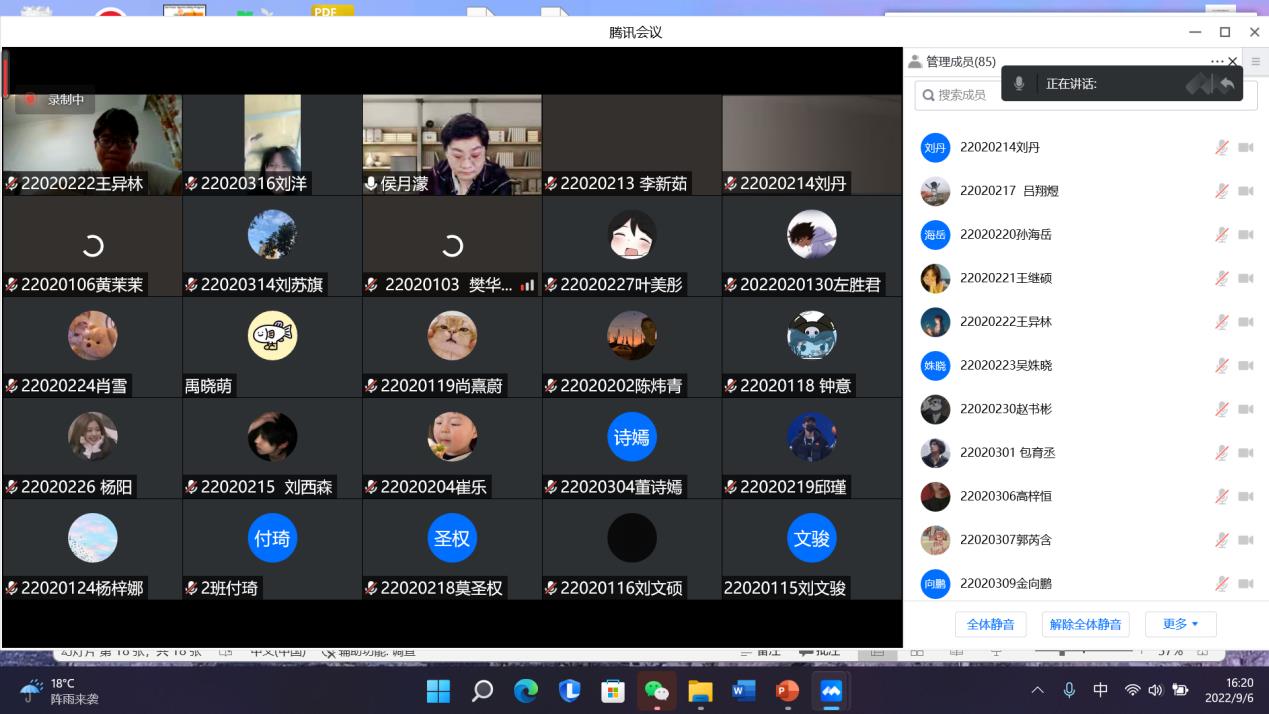Select the 22020202陈炜青 video tile
The width and height of the screenshot is (1269, 714).
pos(632,347)
